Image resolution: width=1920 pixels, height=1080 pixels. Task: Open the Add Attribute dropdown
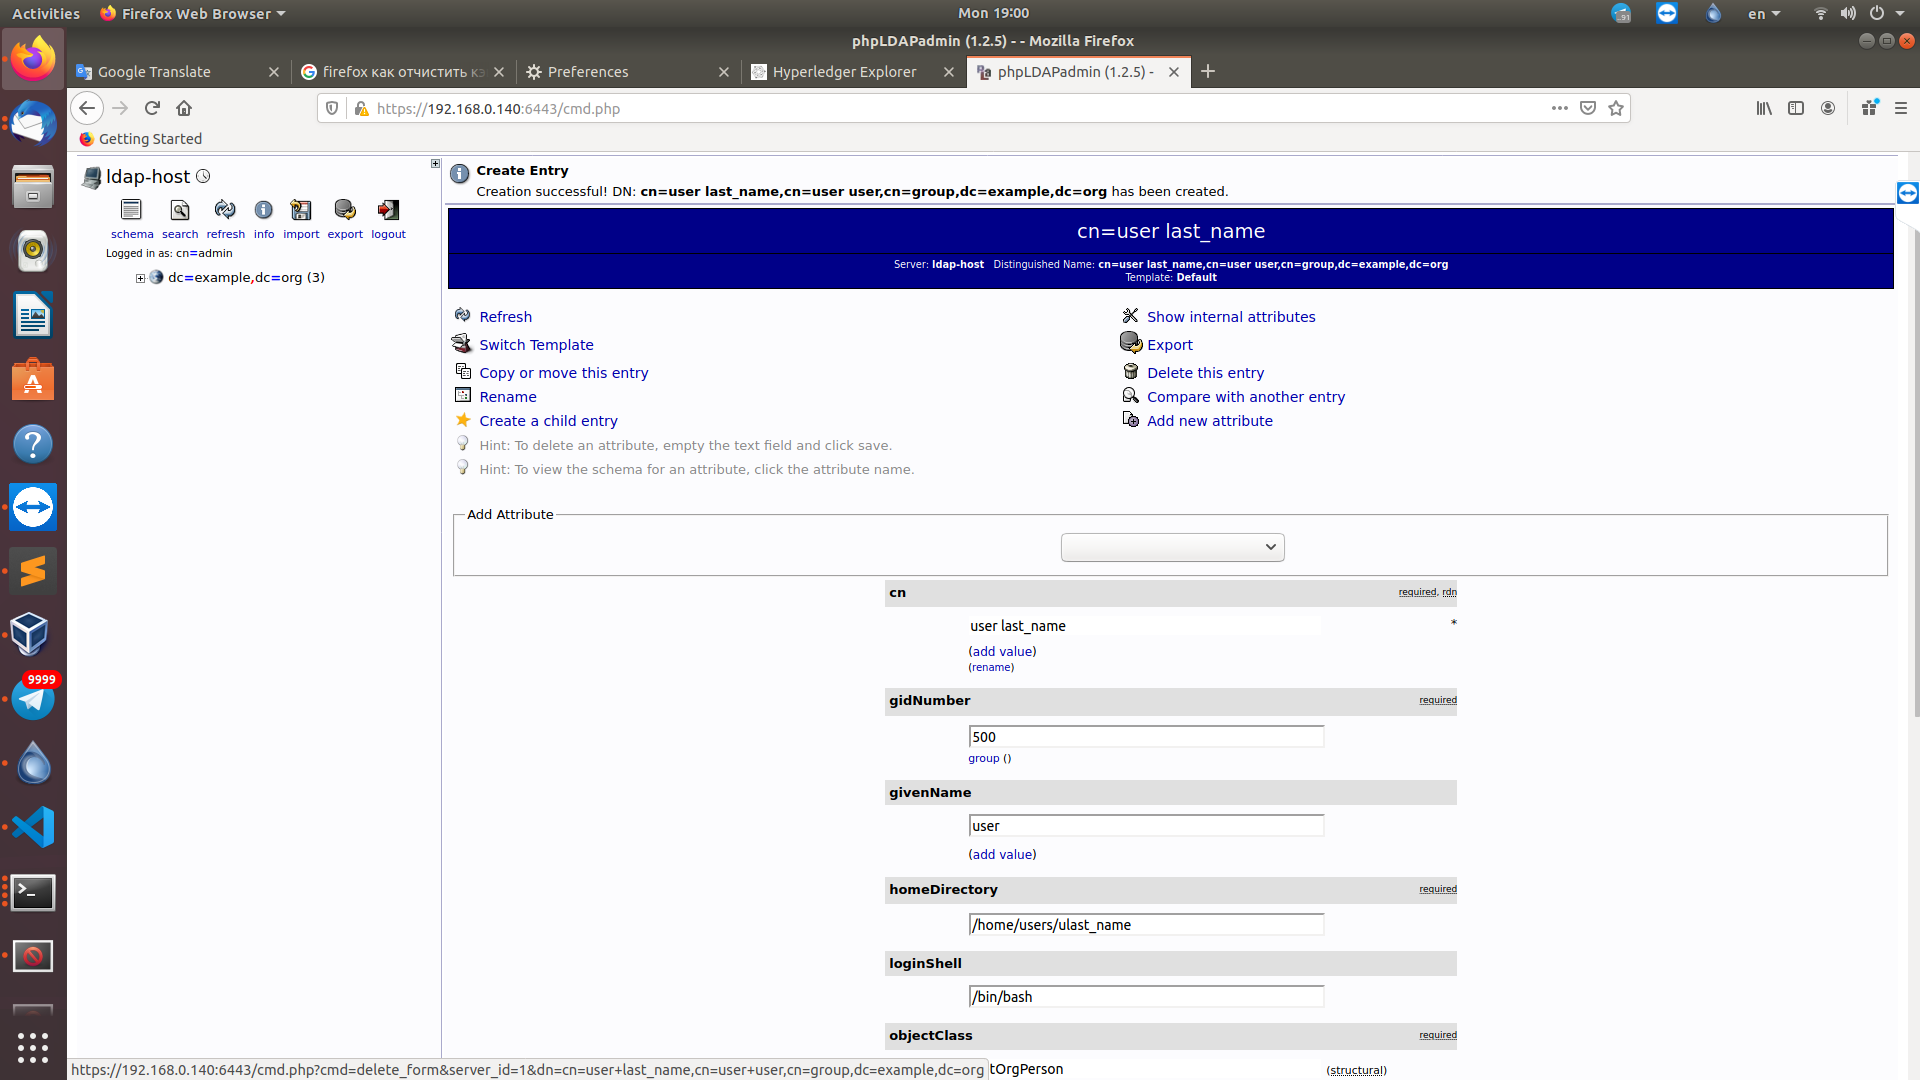pos(1172,547)
